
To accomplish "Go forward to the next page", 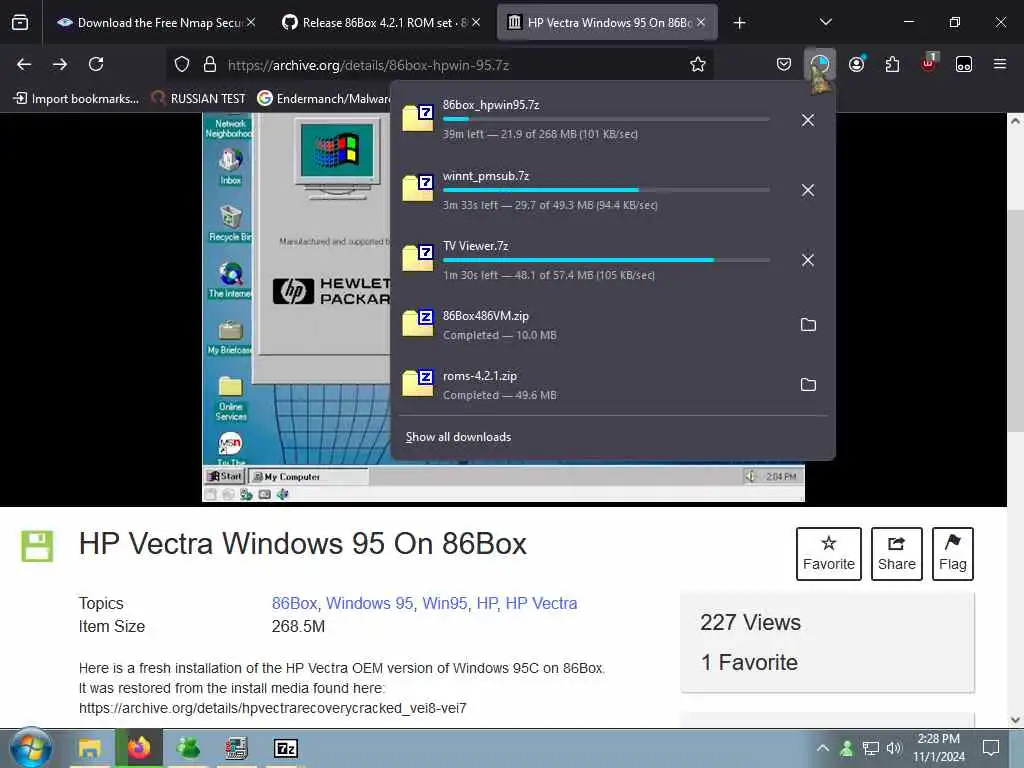I will point(60,64).
